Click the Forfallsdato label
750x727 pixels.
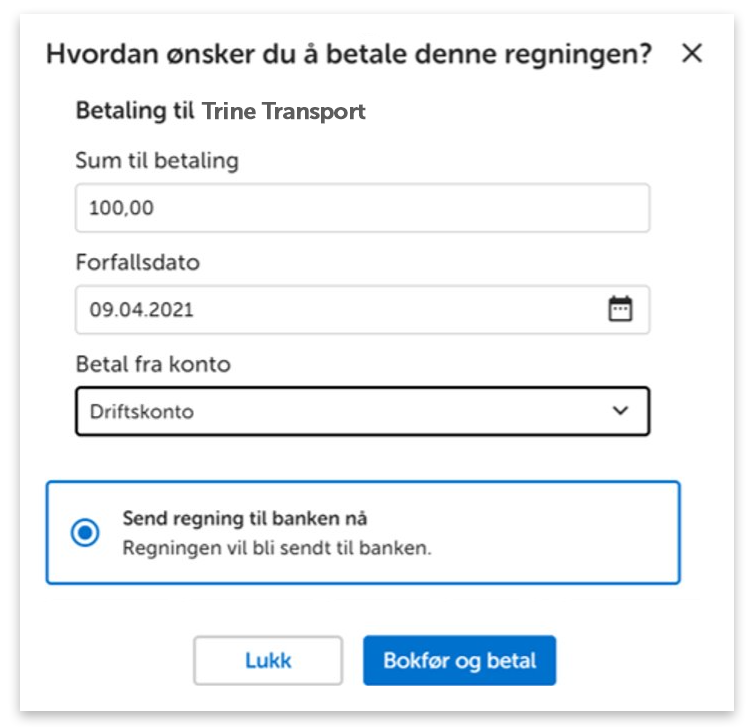(x=138, y=263)
